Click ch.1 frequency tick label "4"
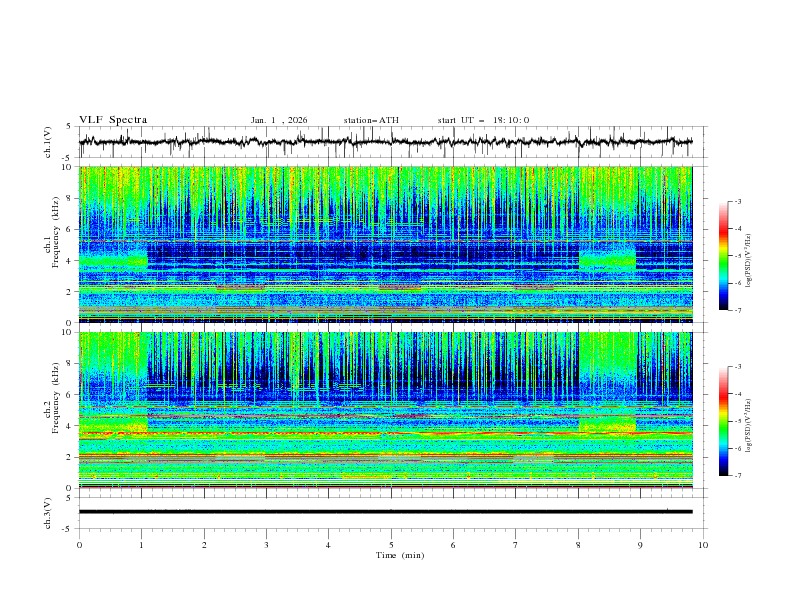 click(71, 261)
